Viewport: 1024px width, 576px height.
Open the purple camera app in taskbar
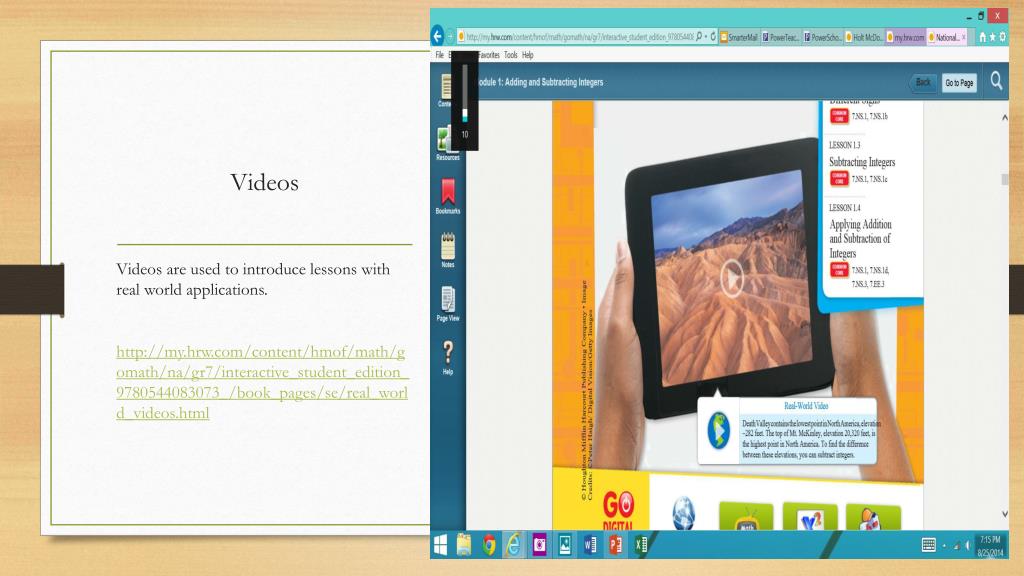(x=539, y=545)
